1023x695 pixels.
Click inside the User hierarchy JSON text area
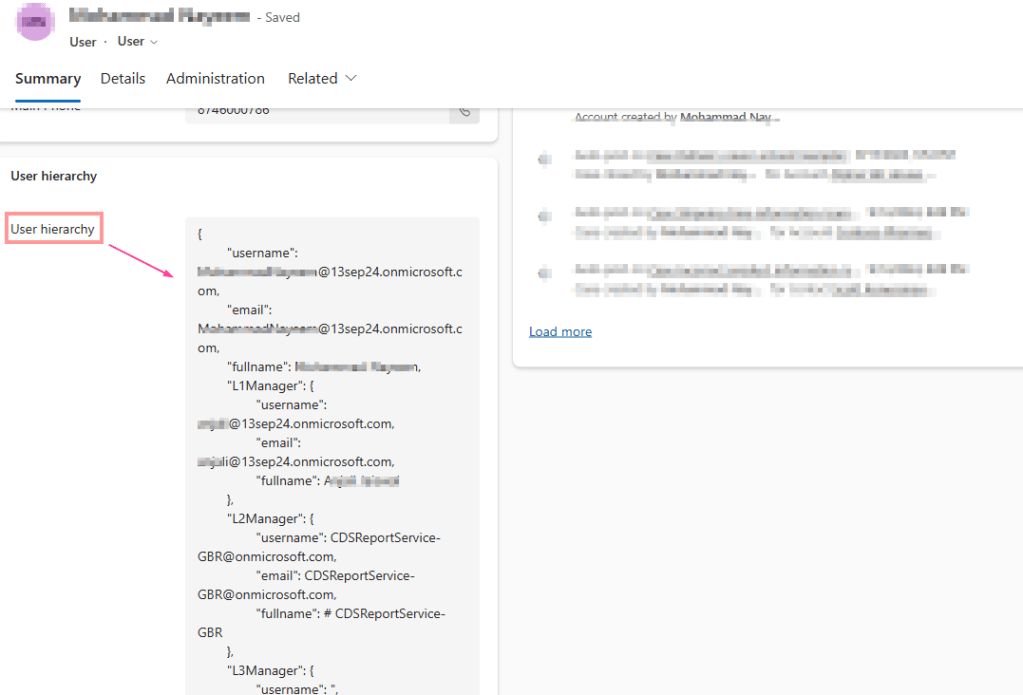(332, 450)
